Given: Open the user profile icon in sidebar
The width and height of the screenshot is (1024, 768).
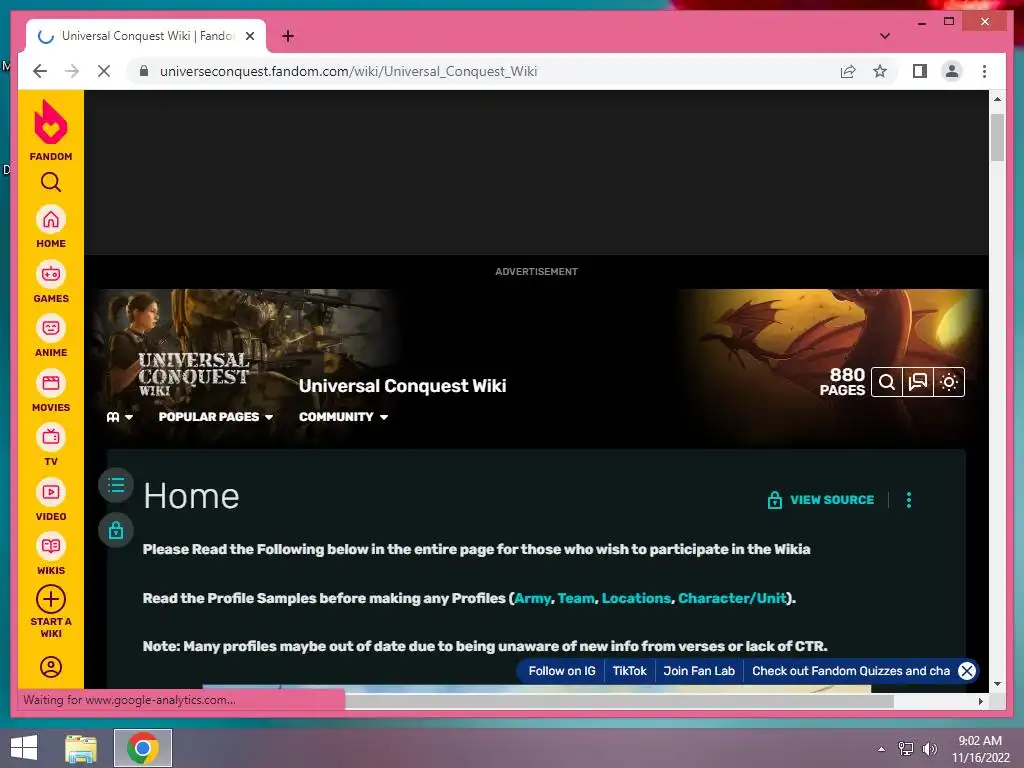Looking at the screenshot, I should [50, 667].
